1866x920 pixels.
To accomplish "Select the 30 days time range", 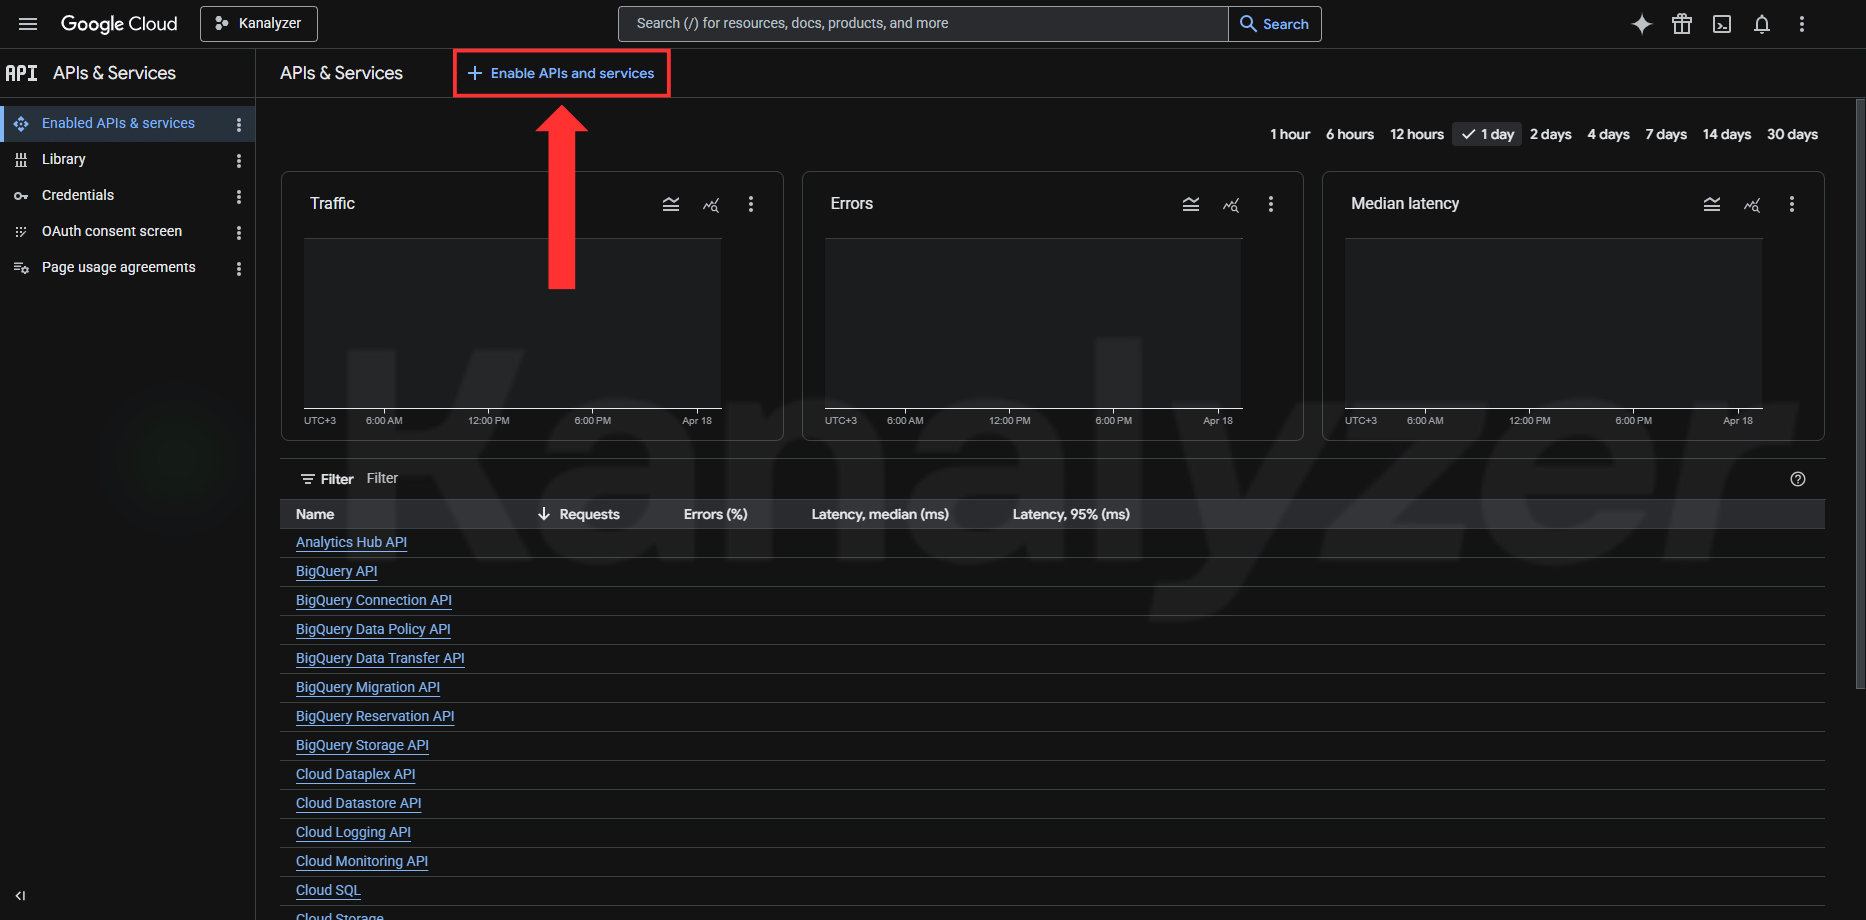I will (1793, 134).
